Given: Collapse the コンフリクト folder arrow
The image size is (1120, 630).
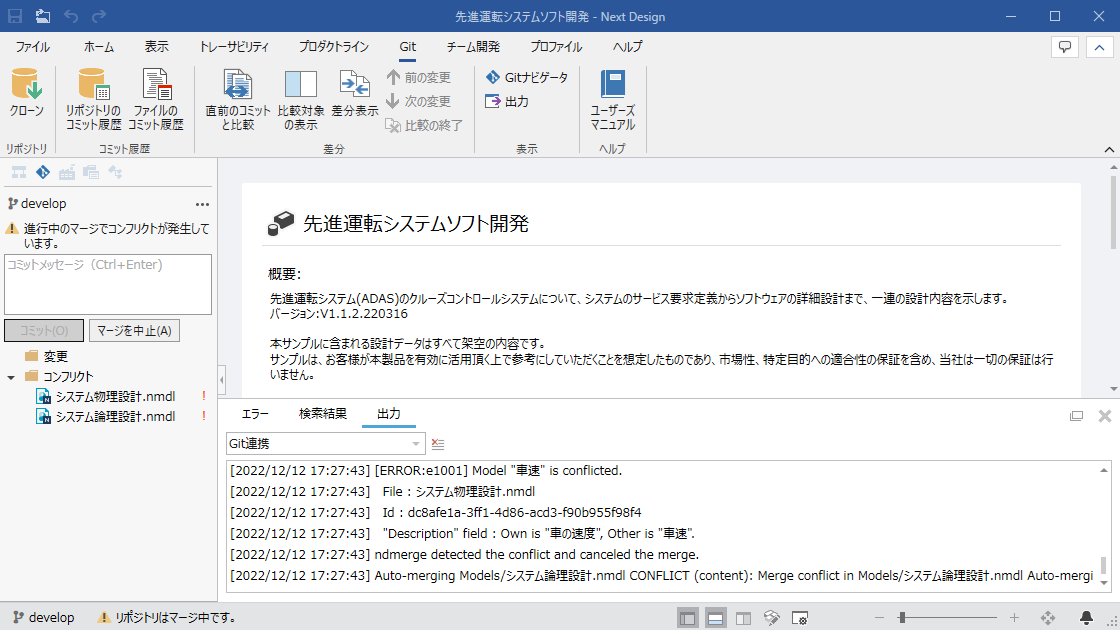Looking at the screenshot, I should (11, 376).
